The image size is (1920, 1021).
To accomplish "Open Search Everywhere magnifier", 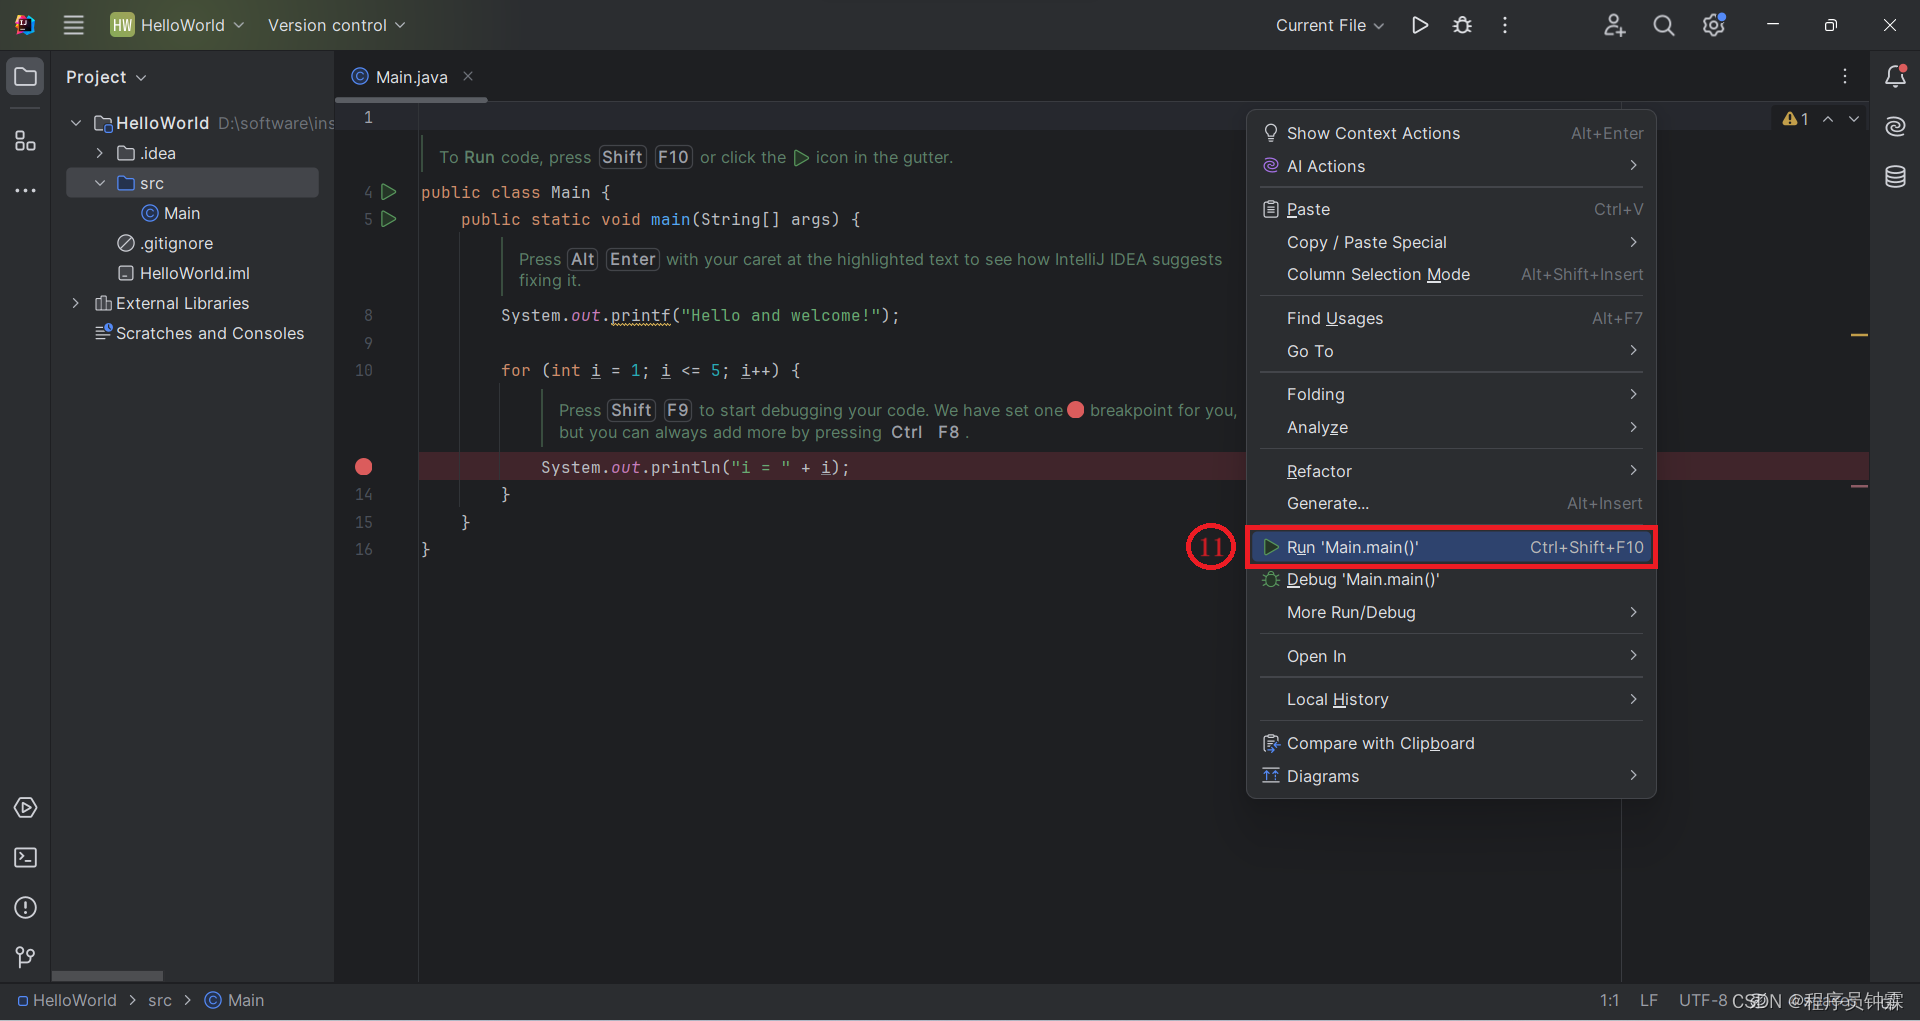I will 1664,25.
